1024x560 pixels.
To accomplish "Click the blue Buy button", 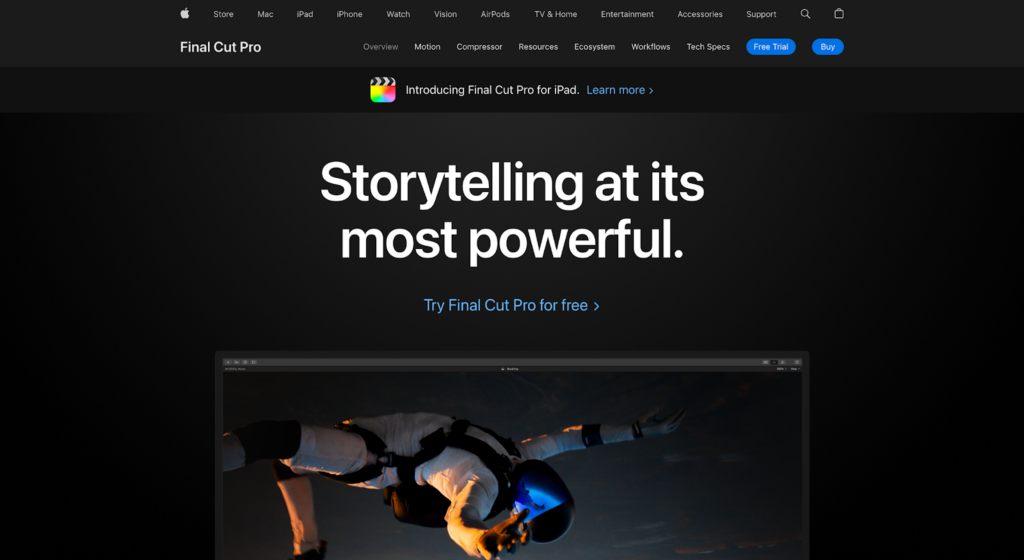I will 827,47.
